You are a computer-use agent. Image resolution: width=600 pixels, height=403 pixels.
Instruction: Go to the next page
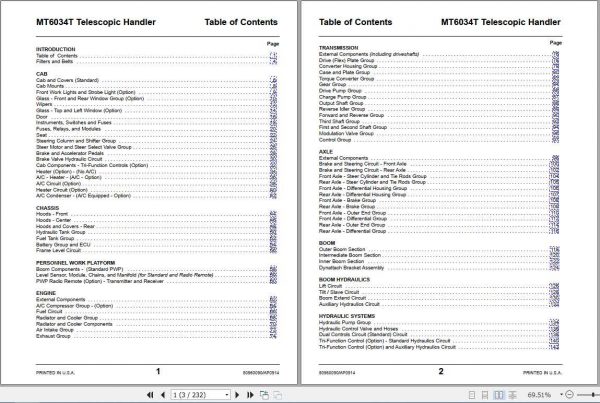237,395
